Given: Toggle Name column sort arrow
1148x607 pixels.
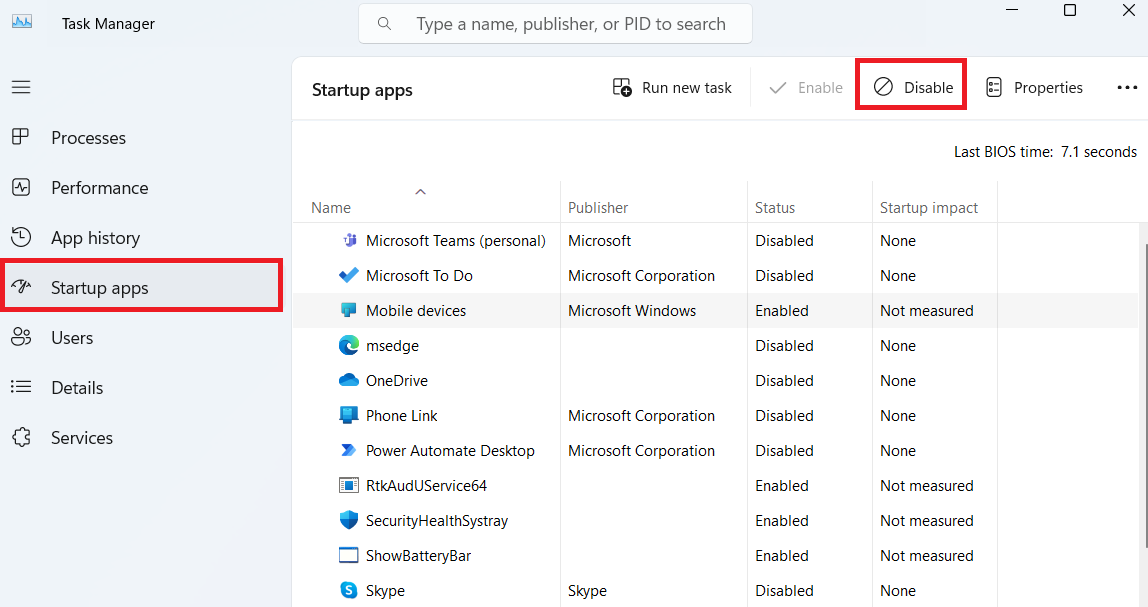Looking at the screenshot, I should point(420,192).
